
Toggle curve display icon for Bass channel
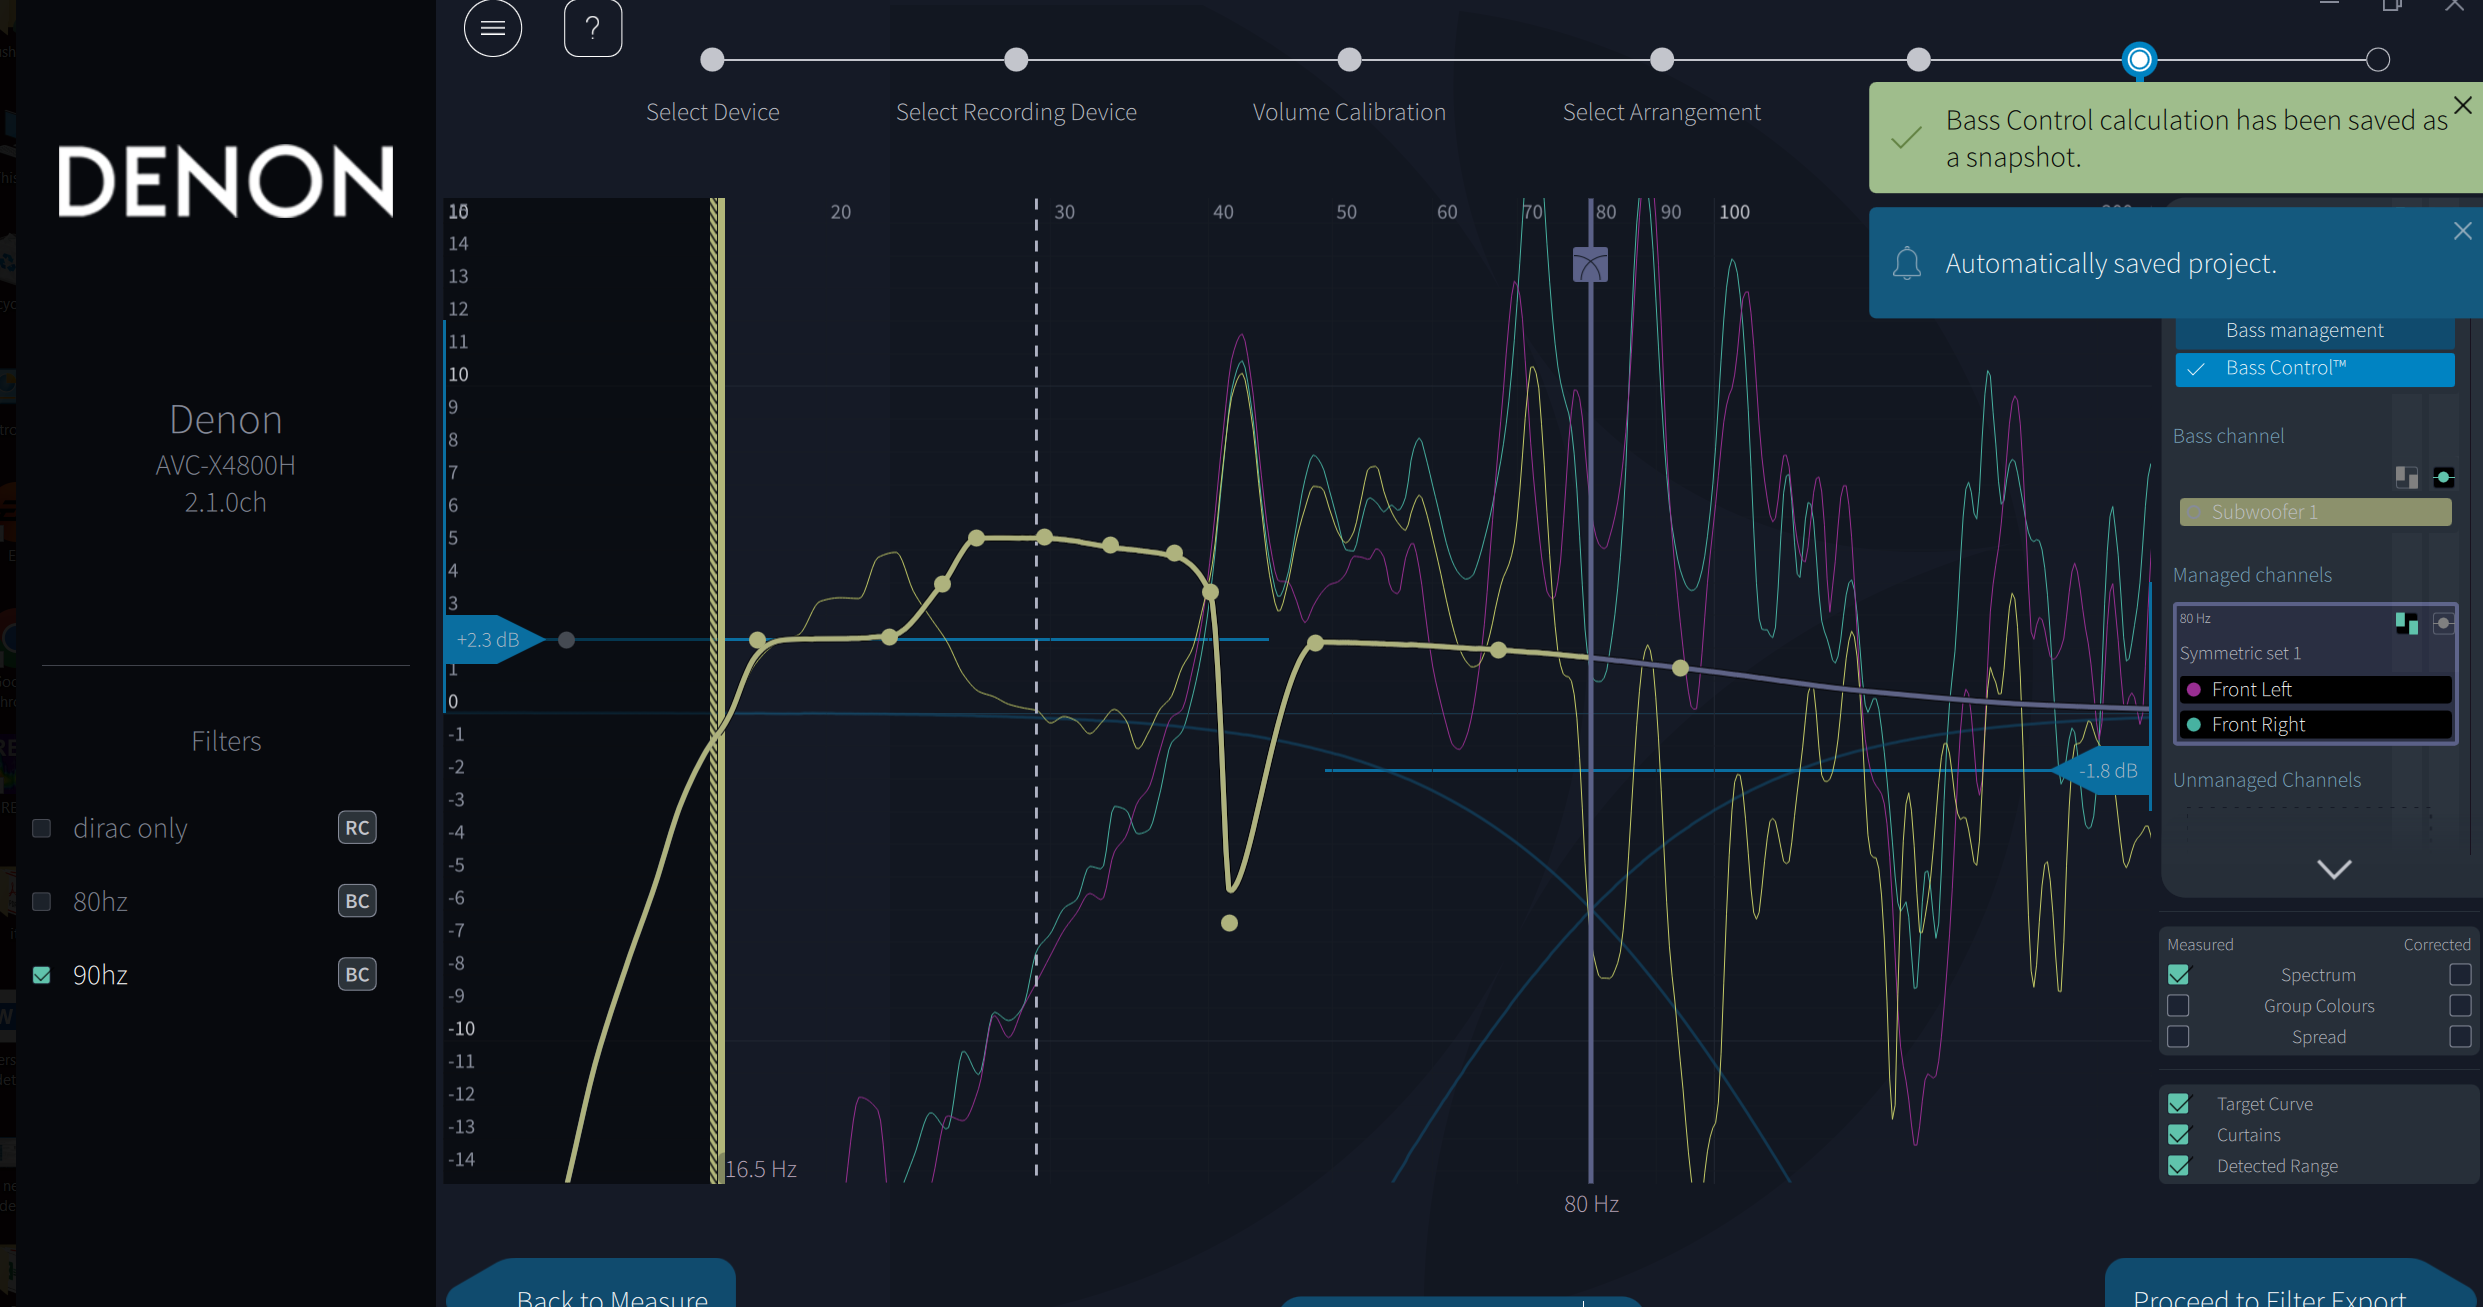(2443, 477)
